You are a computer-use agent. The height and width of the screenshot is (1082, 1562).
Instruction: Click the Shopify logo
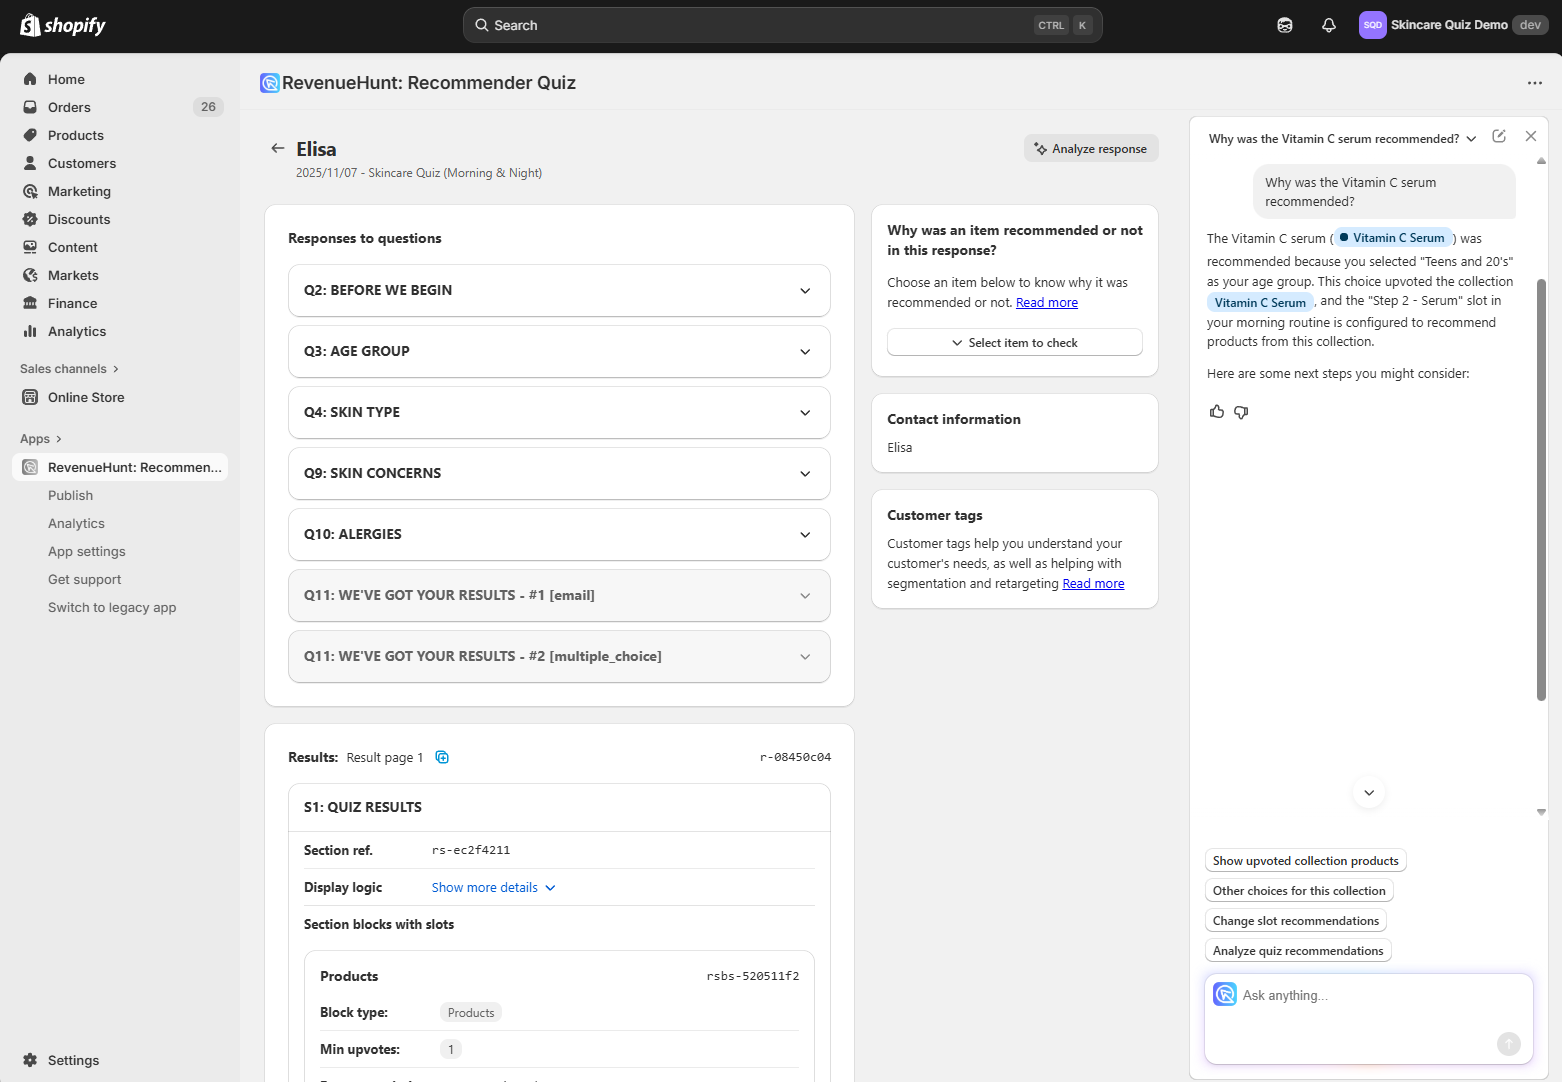[62, 24]
